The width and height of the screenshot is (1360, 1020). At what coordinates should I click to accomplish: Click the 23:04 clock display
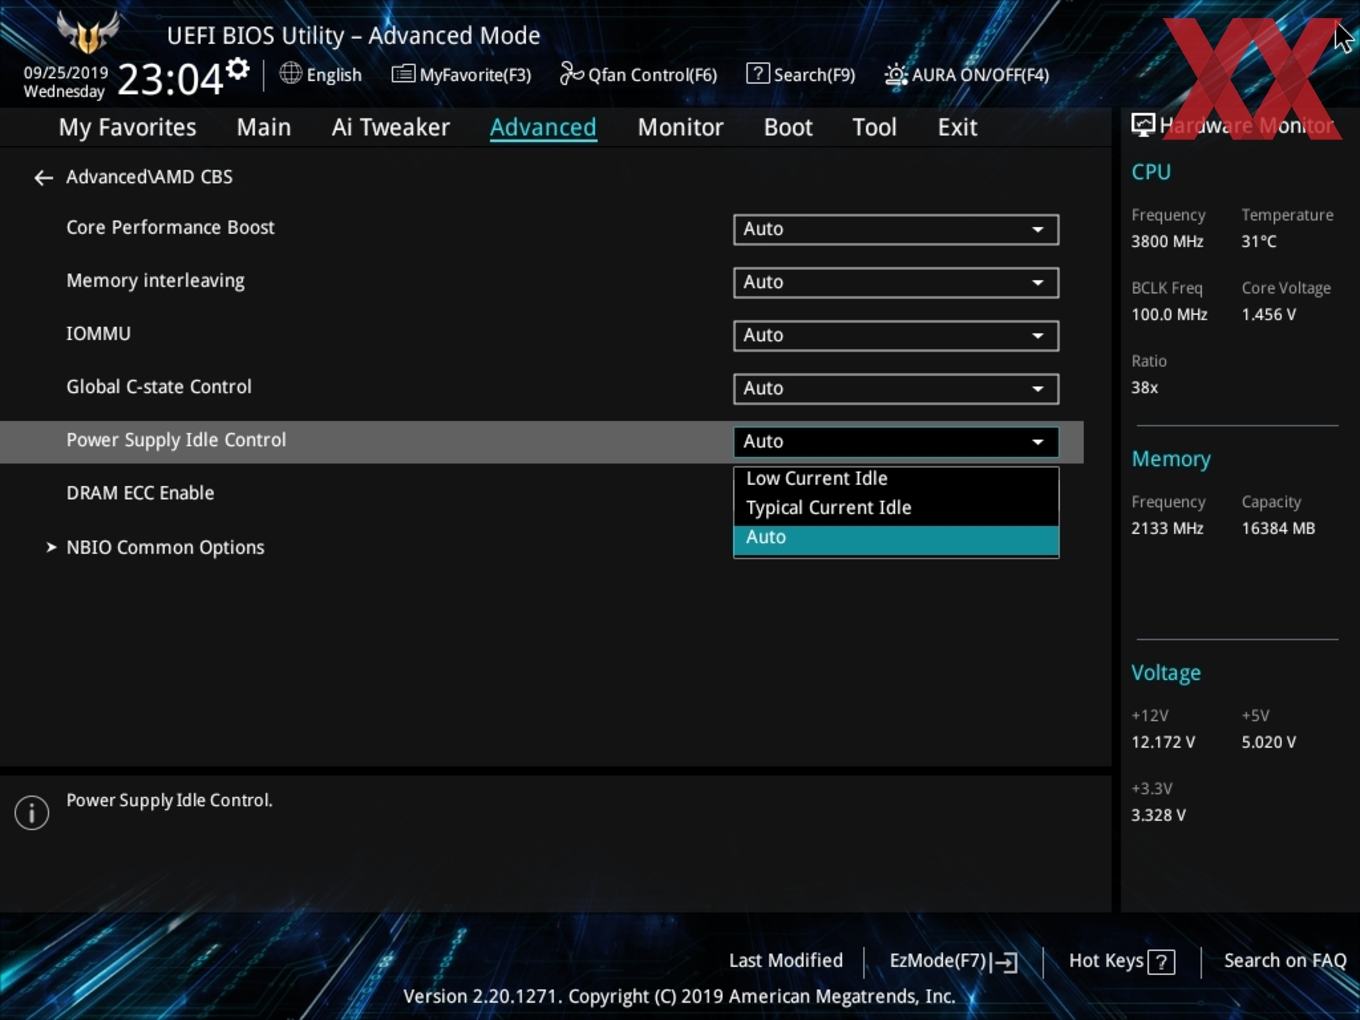(170, 78)
